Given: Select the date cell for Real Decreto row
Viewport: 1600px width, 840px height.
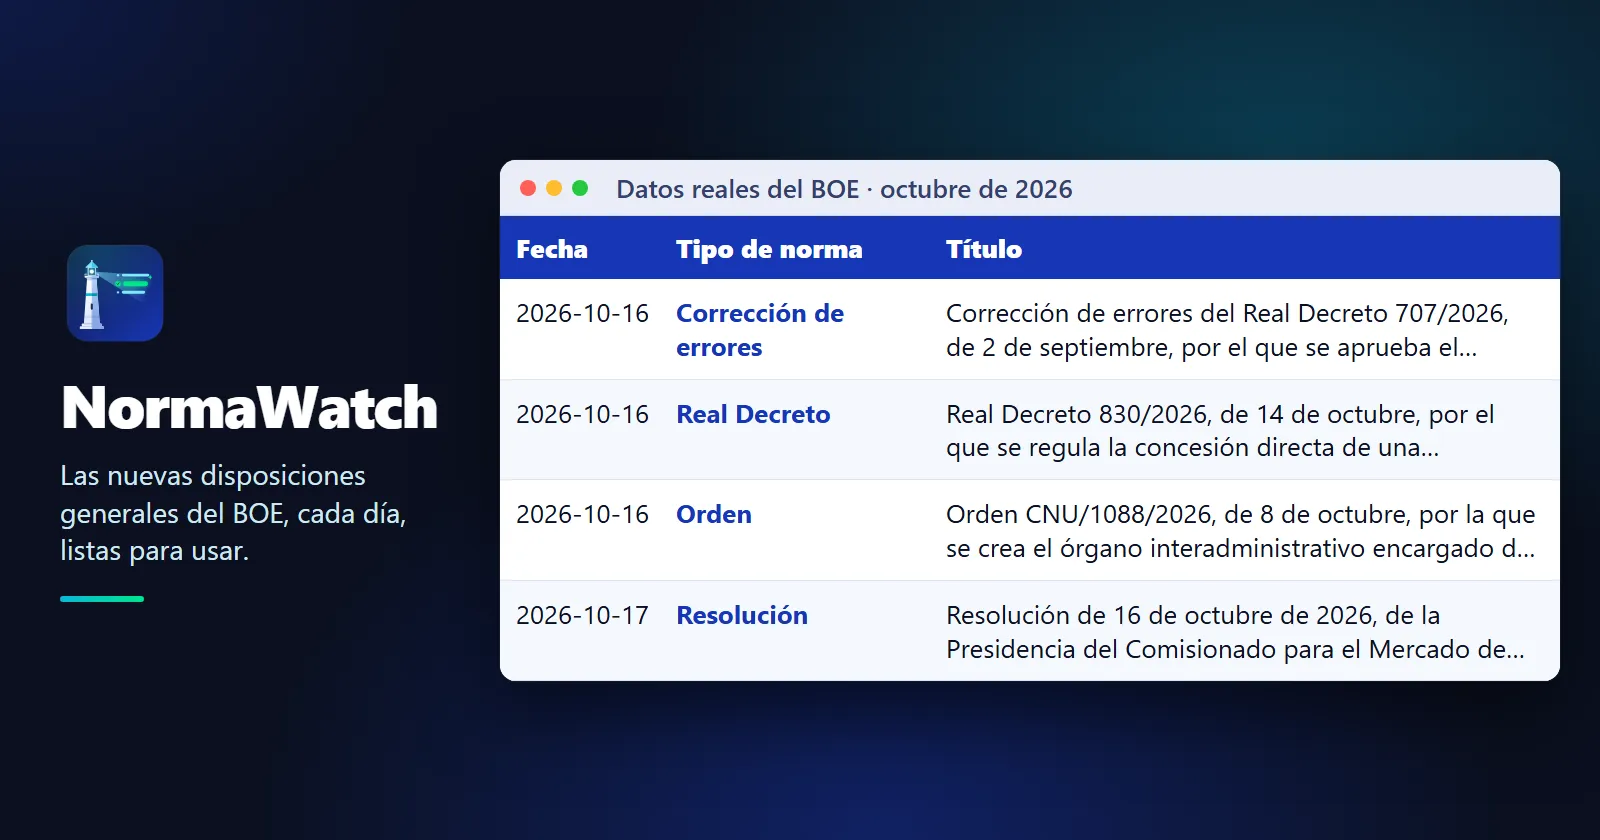Looking at the screenshot, I should click(x=582, y=414).
